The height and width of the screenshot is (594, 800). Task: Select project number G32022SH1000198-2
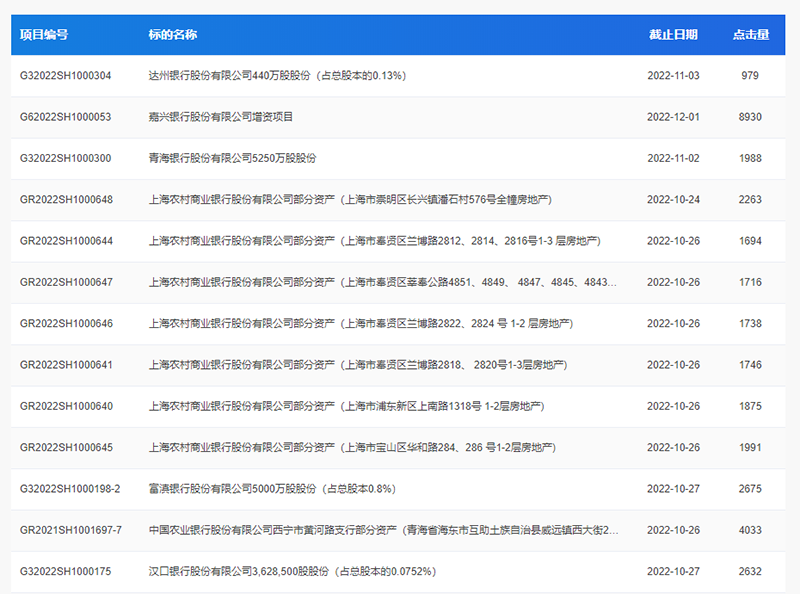(x=70, y=489)
